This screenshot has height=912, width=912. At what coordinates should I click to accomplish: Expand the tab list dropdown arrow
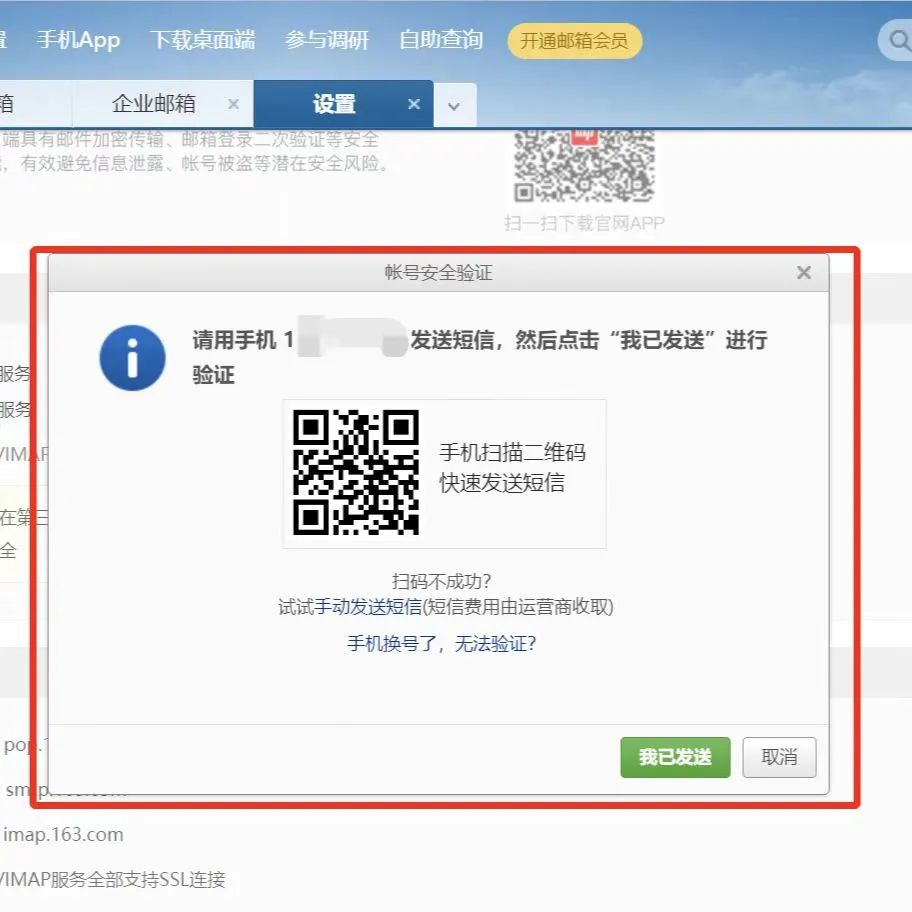[x=454, y=106]
